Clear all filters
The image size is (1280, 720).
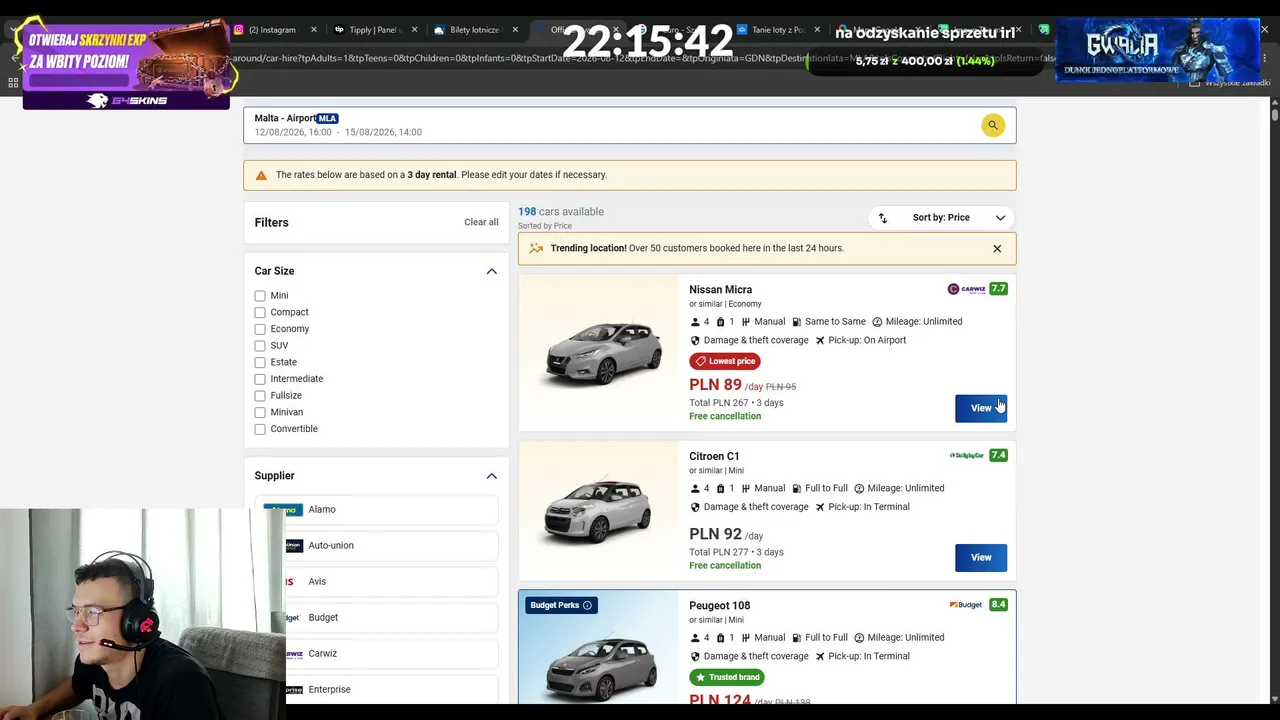point(481,222)
